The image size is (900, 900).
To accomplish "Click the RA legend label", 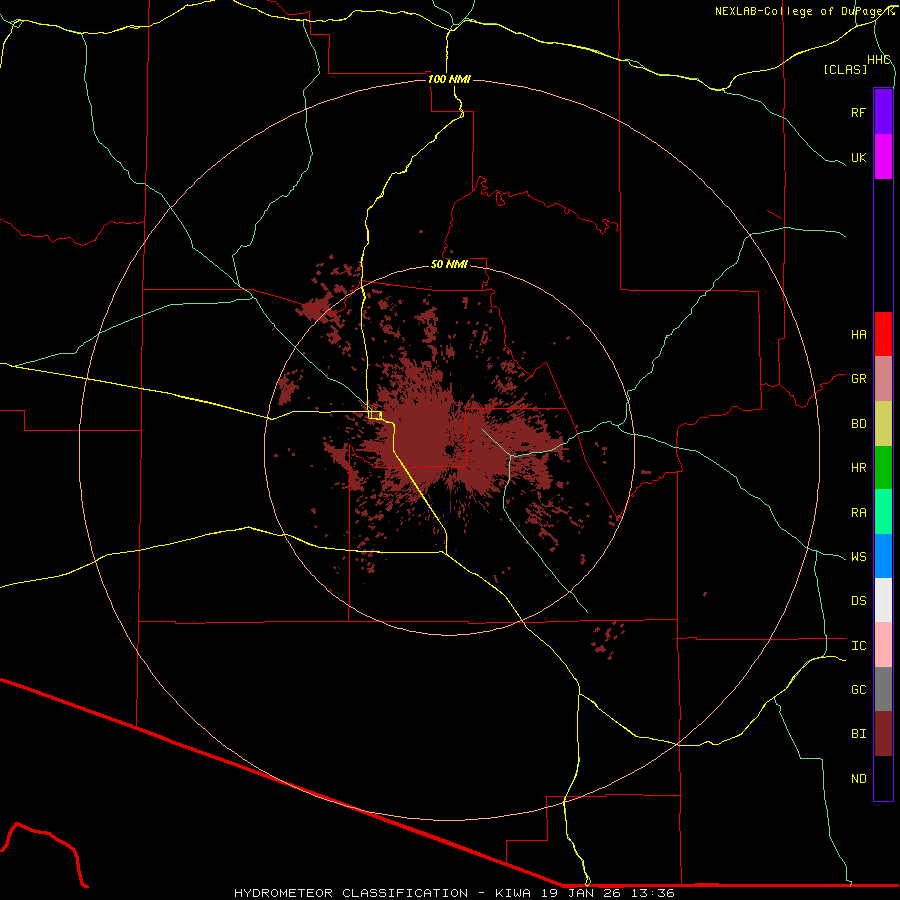I will click(858, 513).
